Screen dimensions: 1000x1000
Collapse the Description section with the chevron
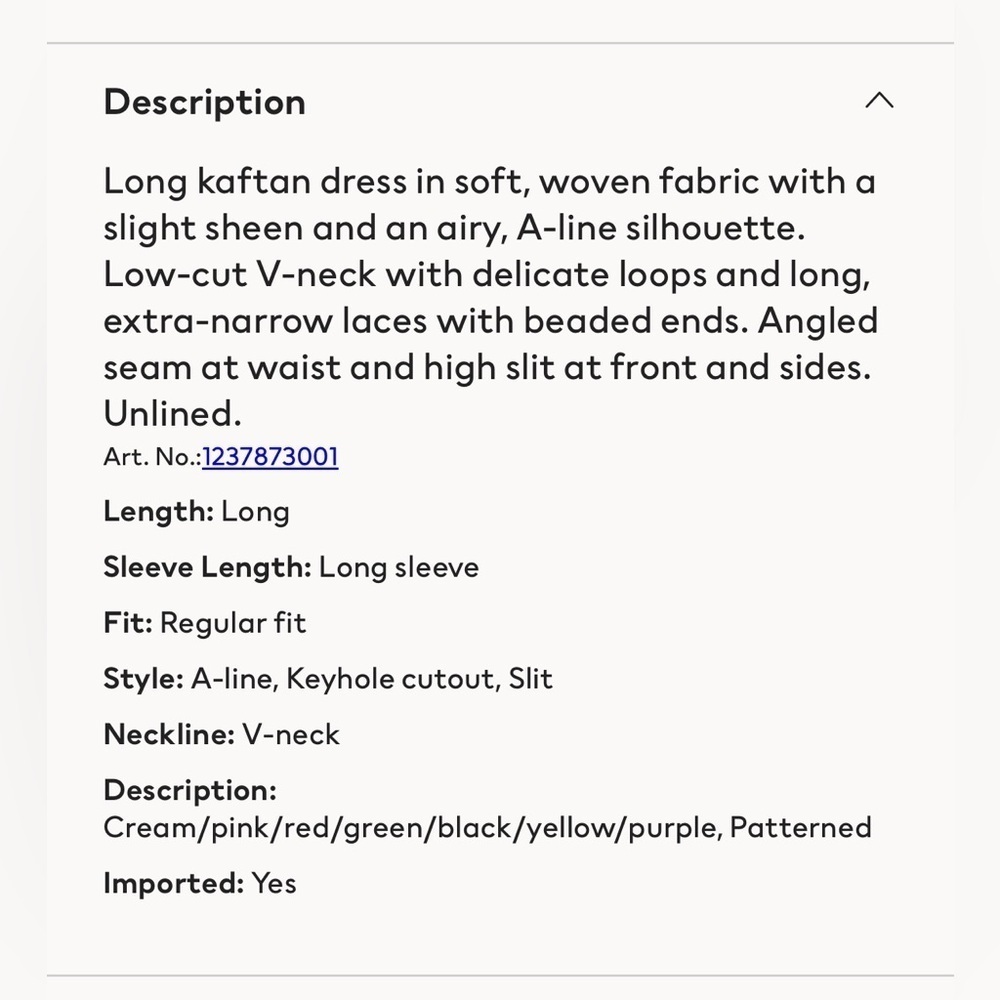[x=879, y=101]
